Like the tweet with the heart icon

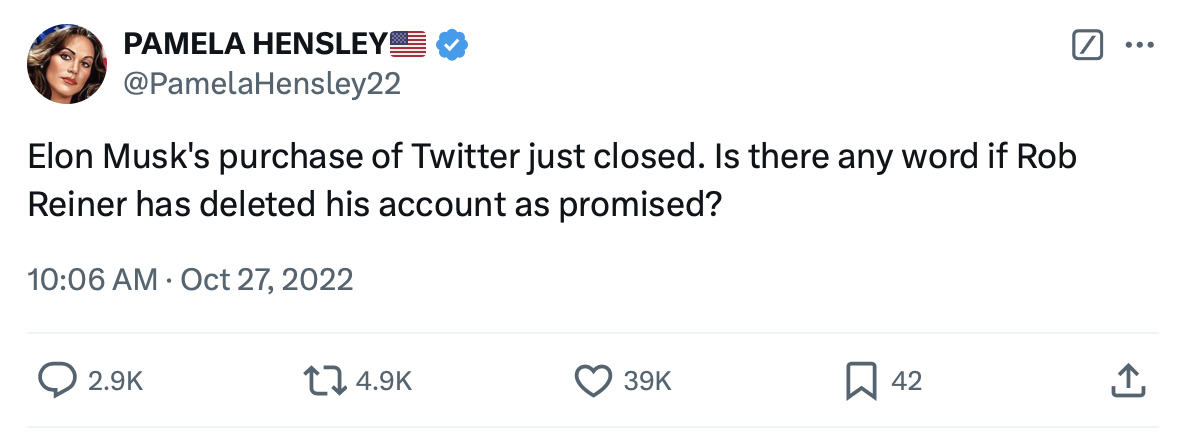point(593,380)
